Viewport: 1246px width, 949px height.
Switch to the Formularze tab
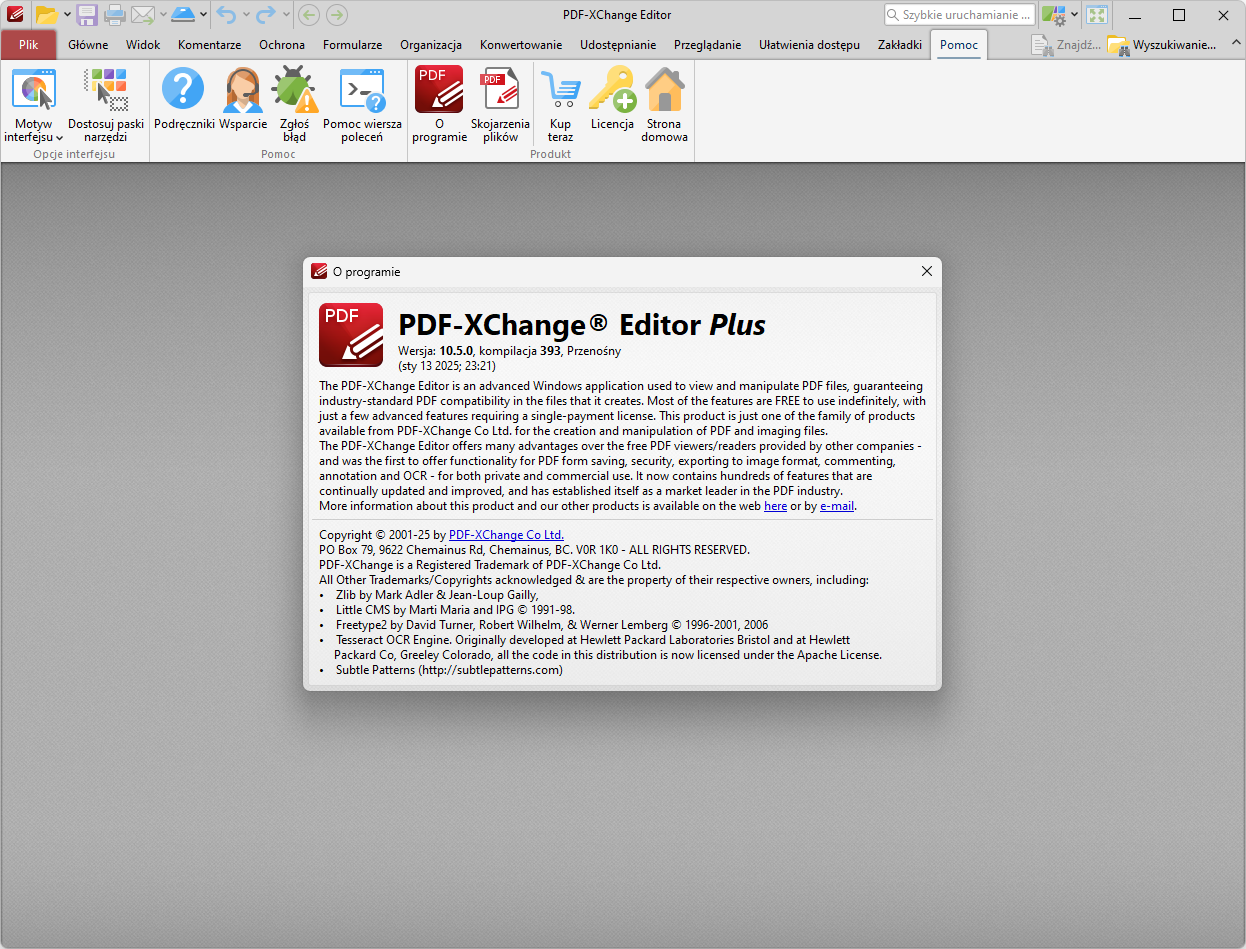(x=352, y=45)
